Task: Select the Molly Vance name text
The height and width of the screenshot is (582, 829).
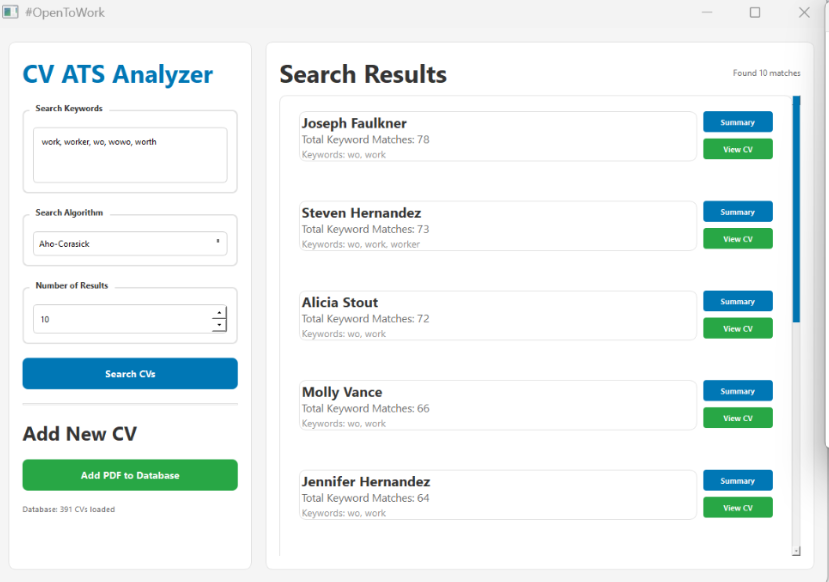Action: click(x=342, y=392)
